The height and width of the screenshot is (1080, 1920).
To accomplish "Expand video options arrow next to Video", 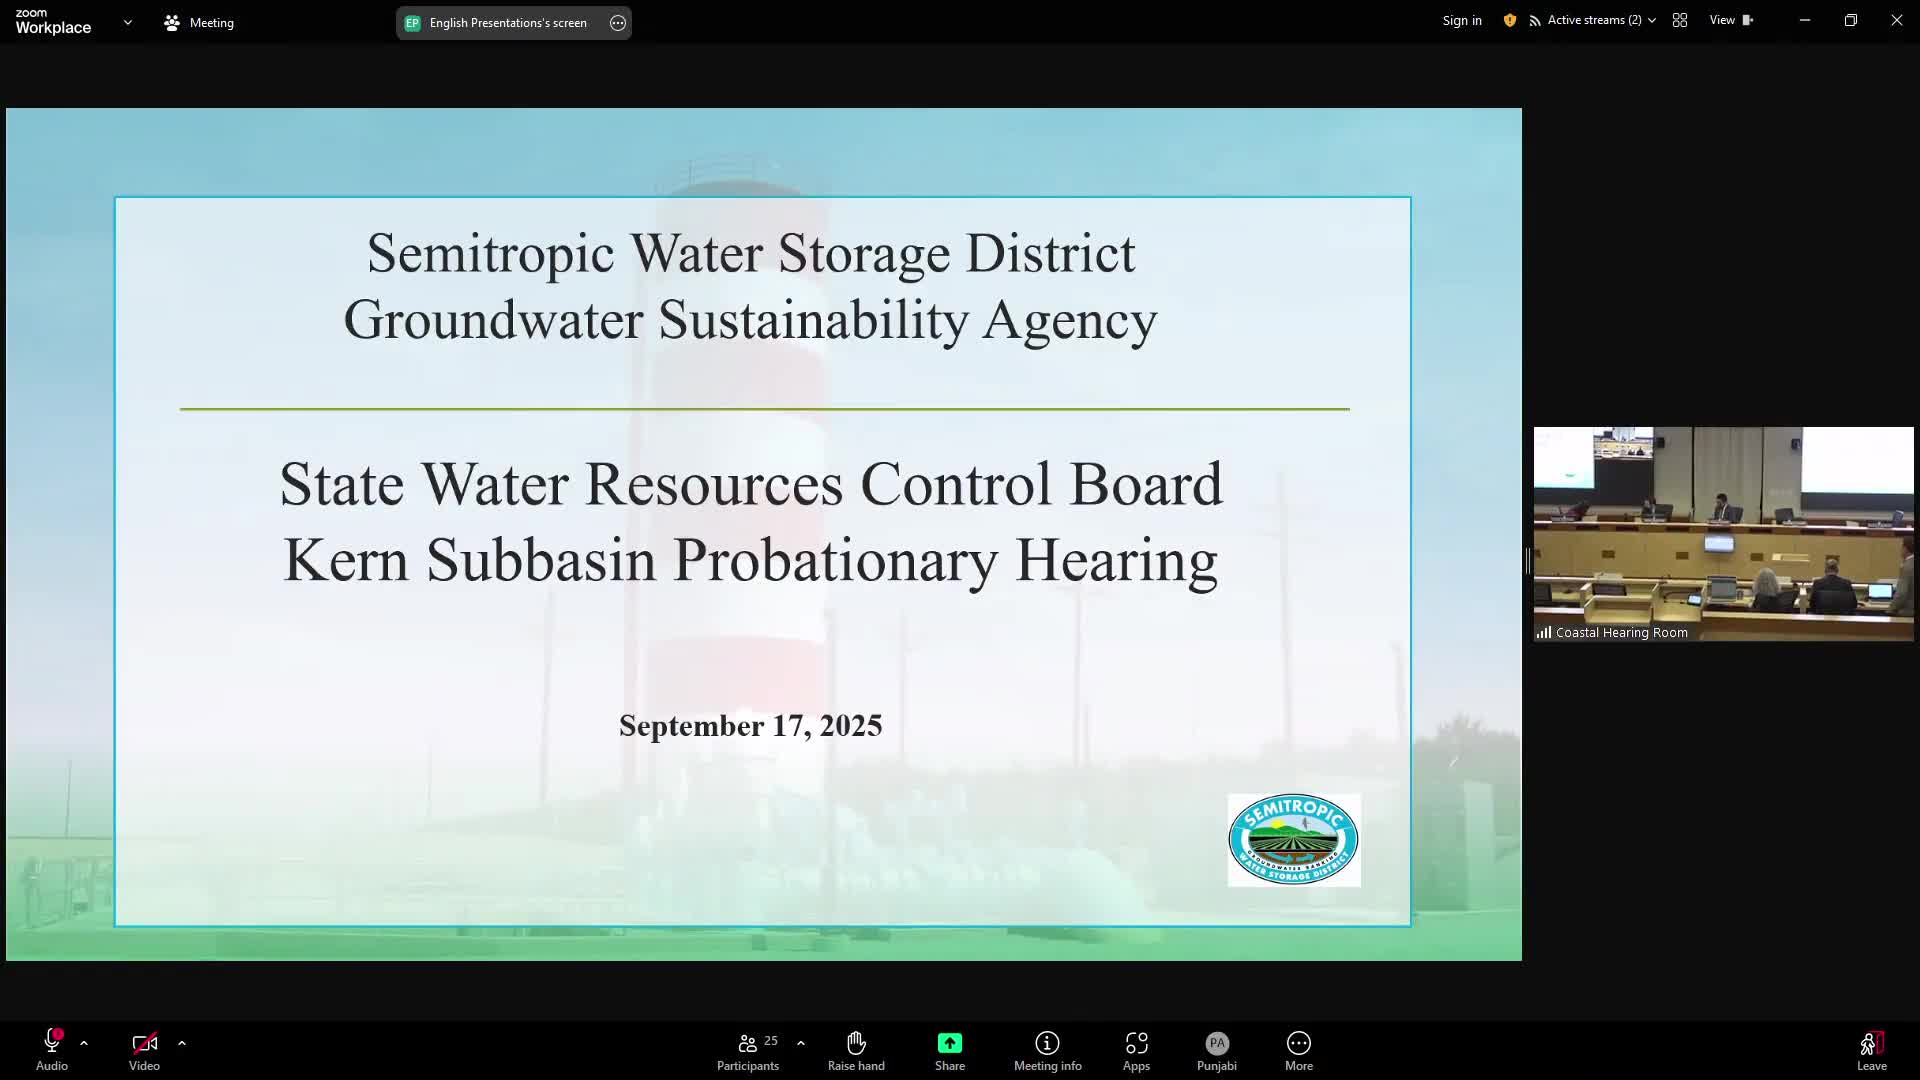I will point(182,1043).
